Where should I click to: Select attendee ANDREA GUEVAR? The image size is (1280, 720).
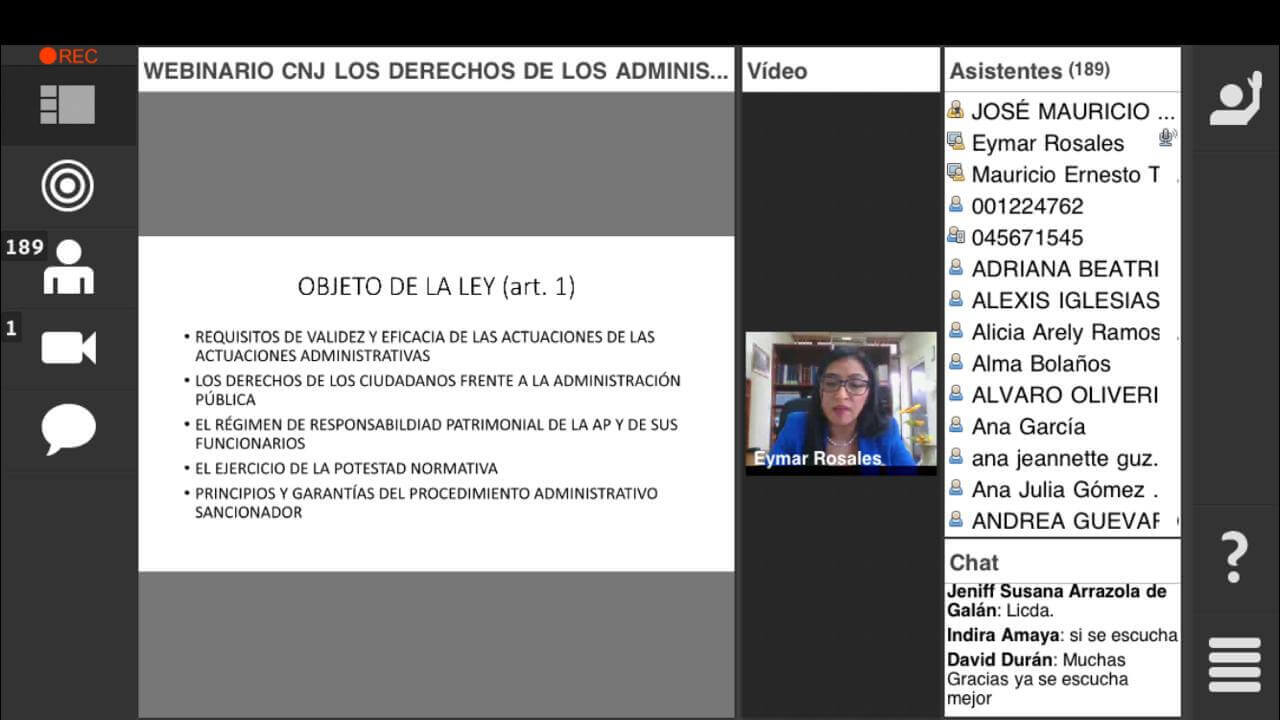coord(1062,521)
